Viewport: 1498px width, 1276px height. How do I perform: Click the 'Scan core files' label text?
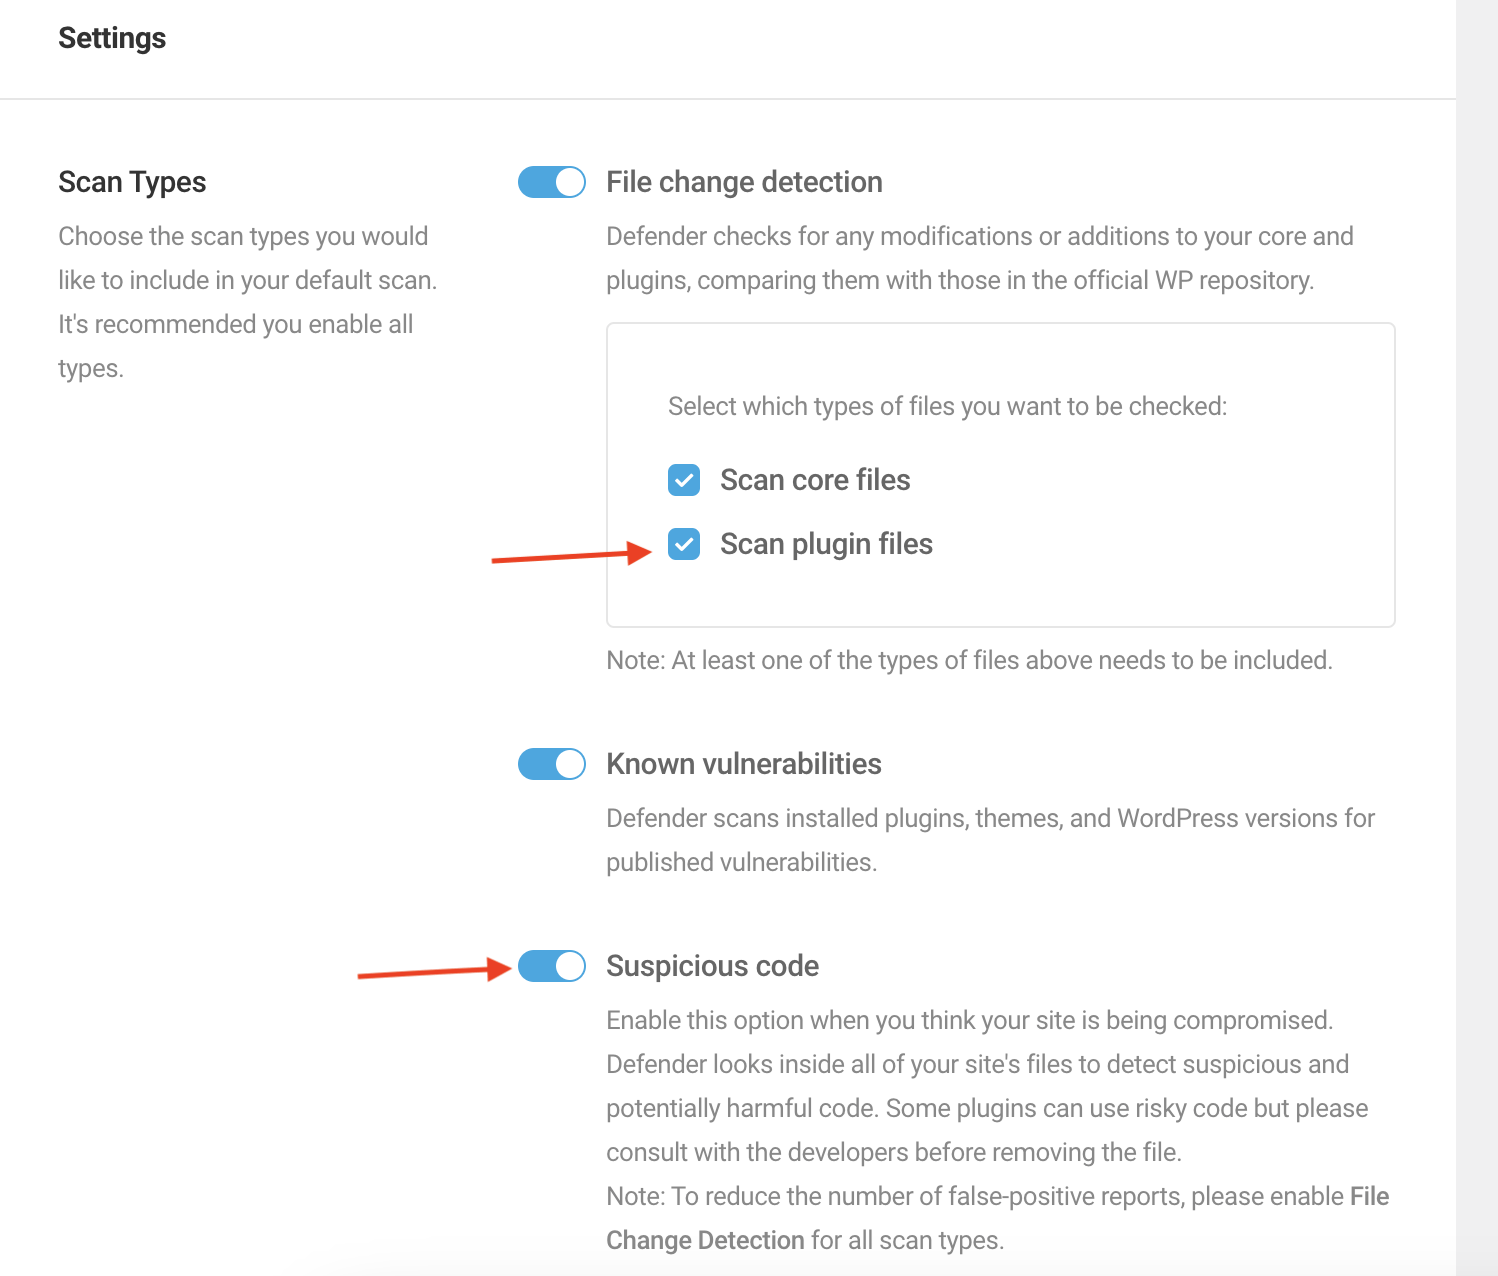[x=815, y=480]
